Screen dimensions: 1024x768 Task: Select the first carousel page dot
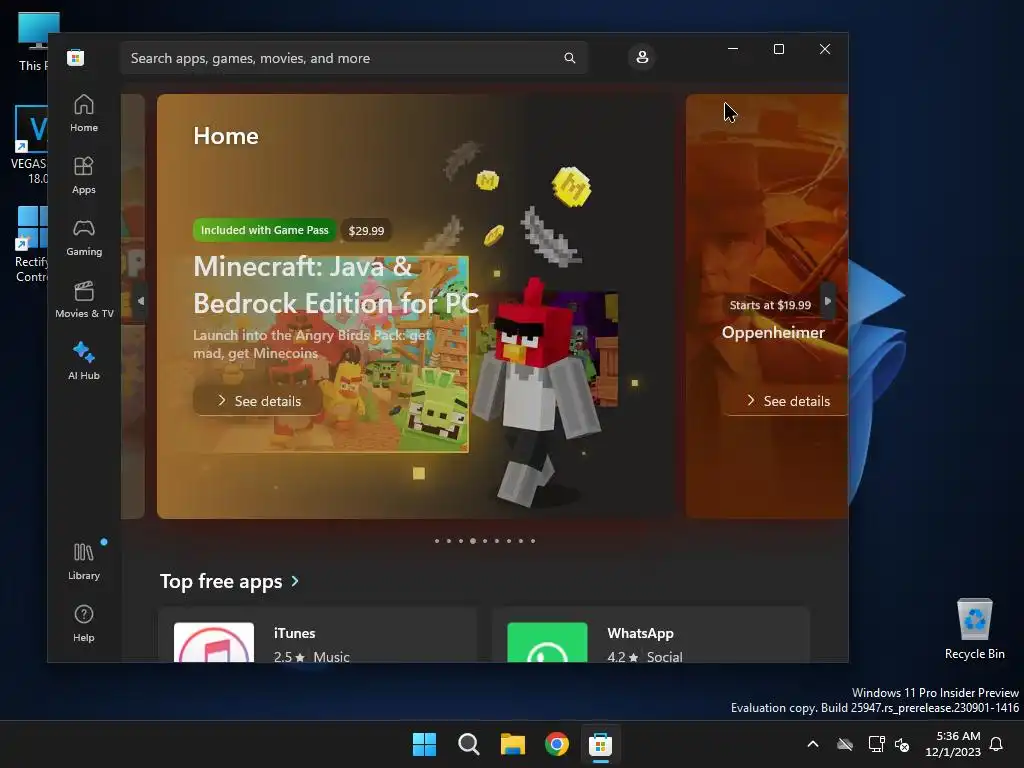tap(437, 541)
